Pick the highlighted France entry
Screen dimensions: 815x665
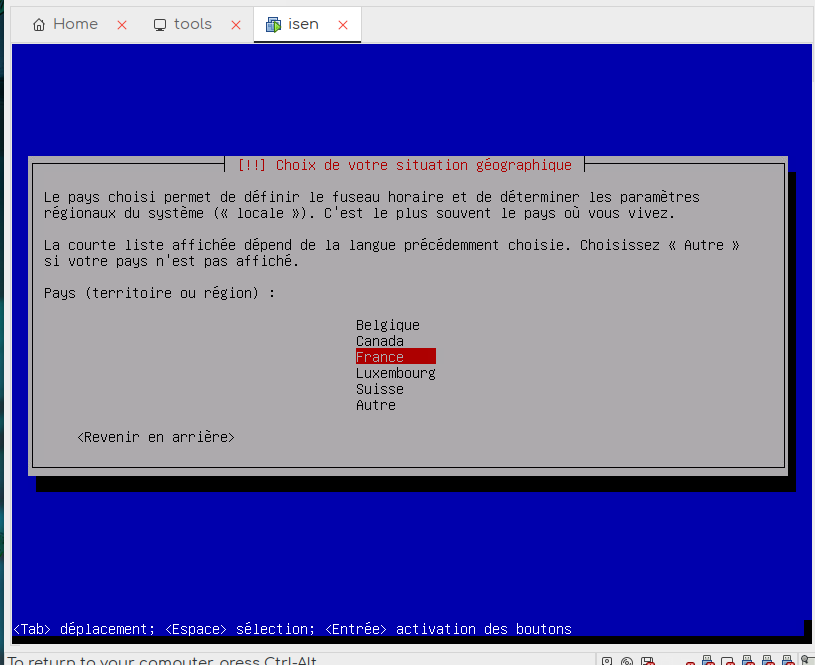[x=395, y=357]
